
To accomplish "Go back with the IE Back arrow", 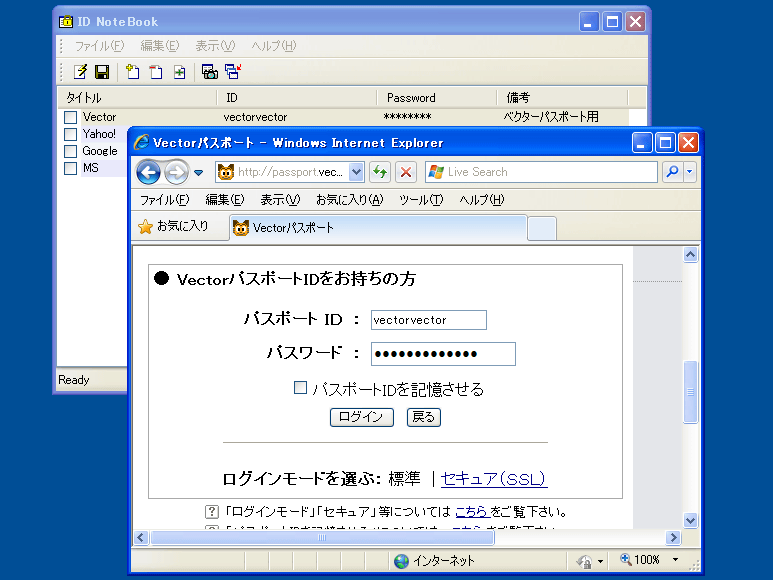I will 148,172.
